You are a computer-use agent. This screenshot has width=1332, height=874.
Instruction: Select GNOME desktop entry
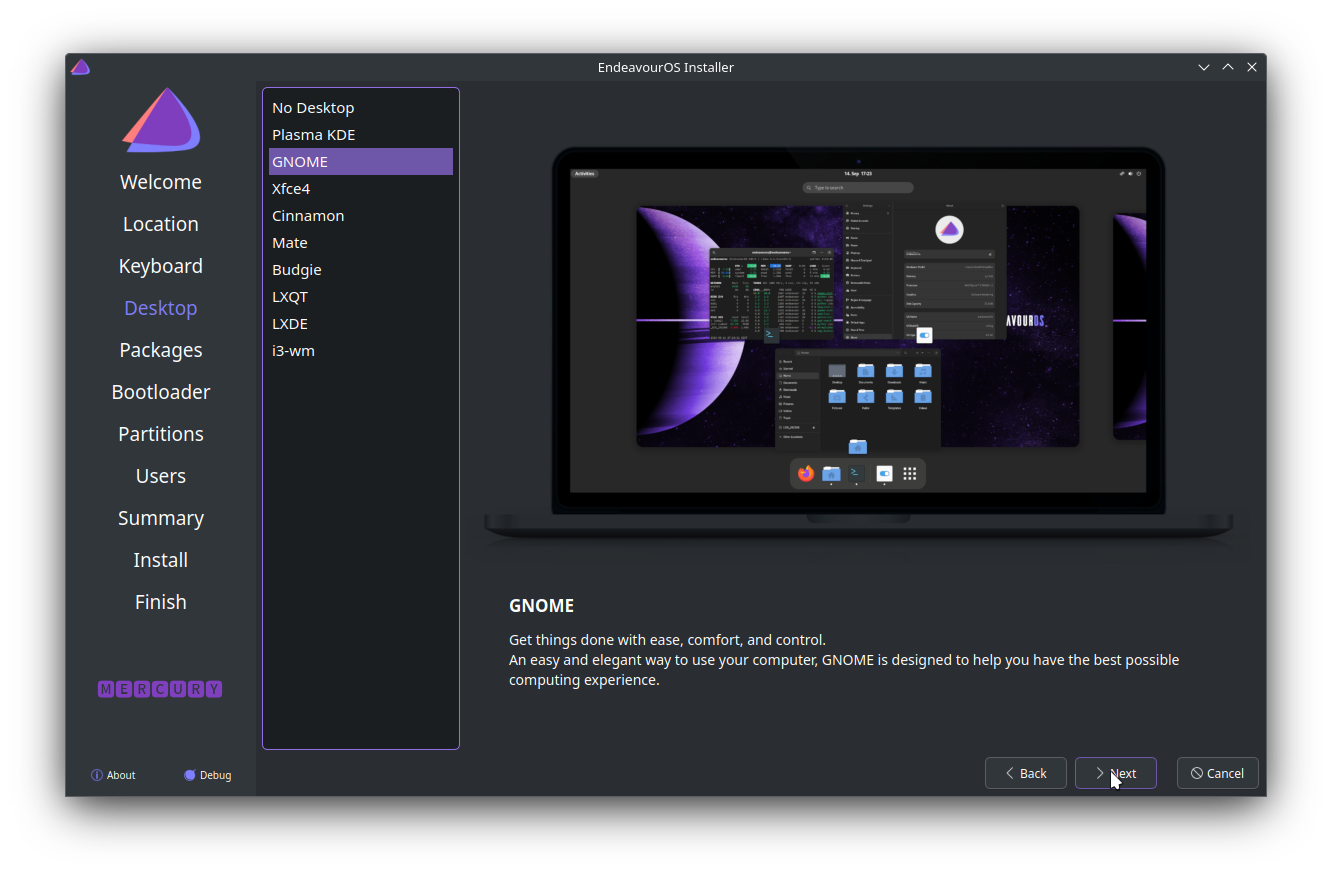(361, 161)
